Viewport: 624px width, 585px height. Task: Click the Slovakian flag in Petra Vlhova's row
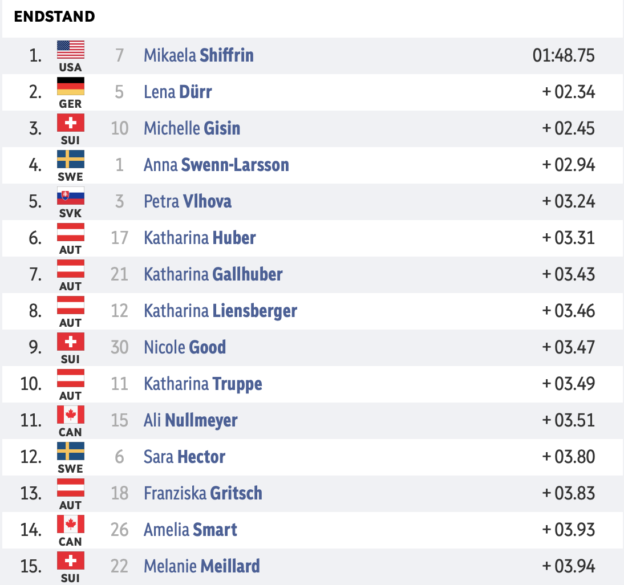(x=70, y=196)
